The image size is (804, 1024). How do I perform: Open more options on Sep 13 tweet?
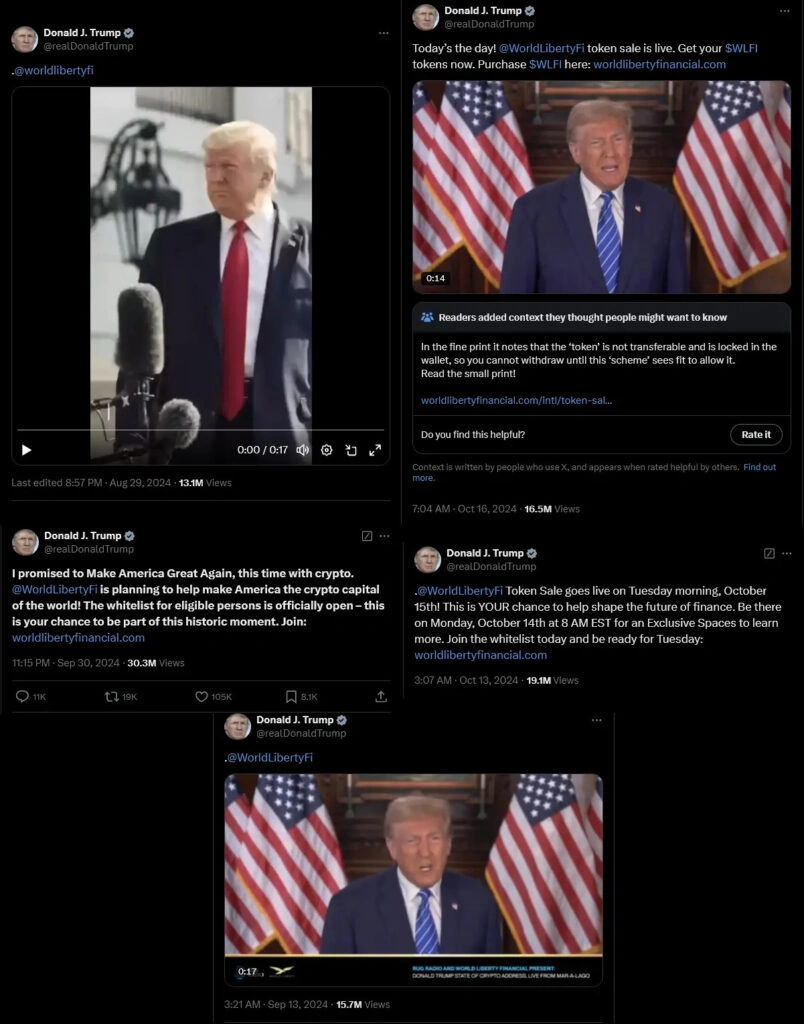pyautogui.click(x=596, y=720)
